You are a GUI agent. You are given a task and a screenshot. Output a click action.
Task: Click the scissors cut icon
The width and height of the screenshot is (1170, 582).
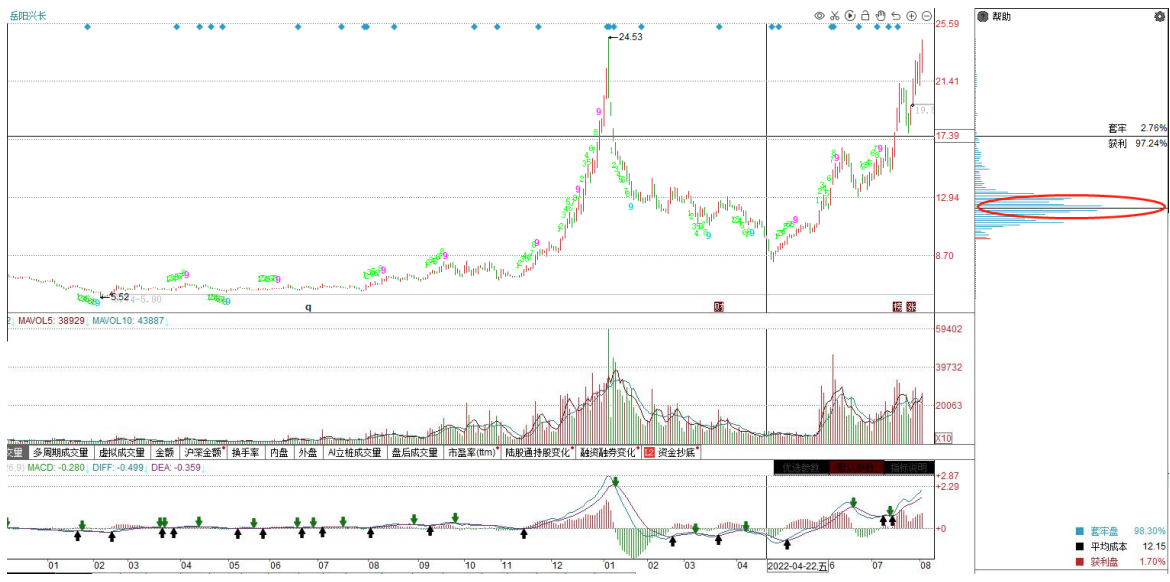click(x=834, y=16)
